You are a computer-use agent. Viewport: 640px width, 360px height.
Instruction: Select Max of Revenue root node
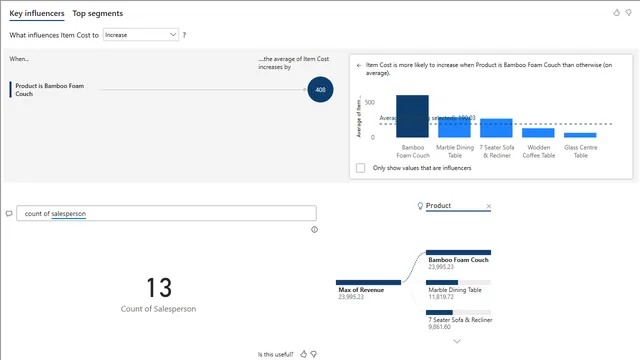[368, 290]
